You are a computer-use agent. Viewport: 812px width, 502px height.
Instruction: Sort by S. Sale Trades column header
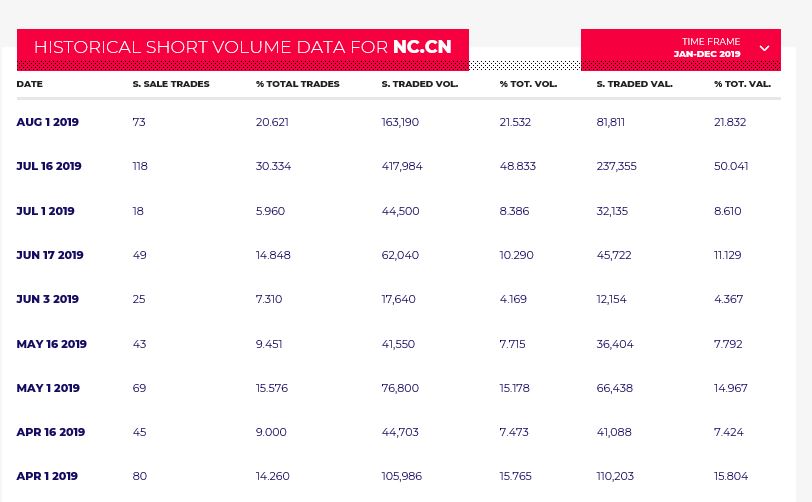[x=171, y=84]
